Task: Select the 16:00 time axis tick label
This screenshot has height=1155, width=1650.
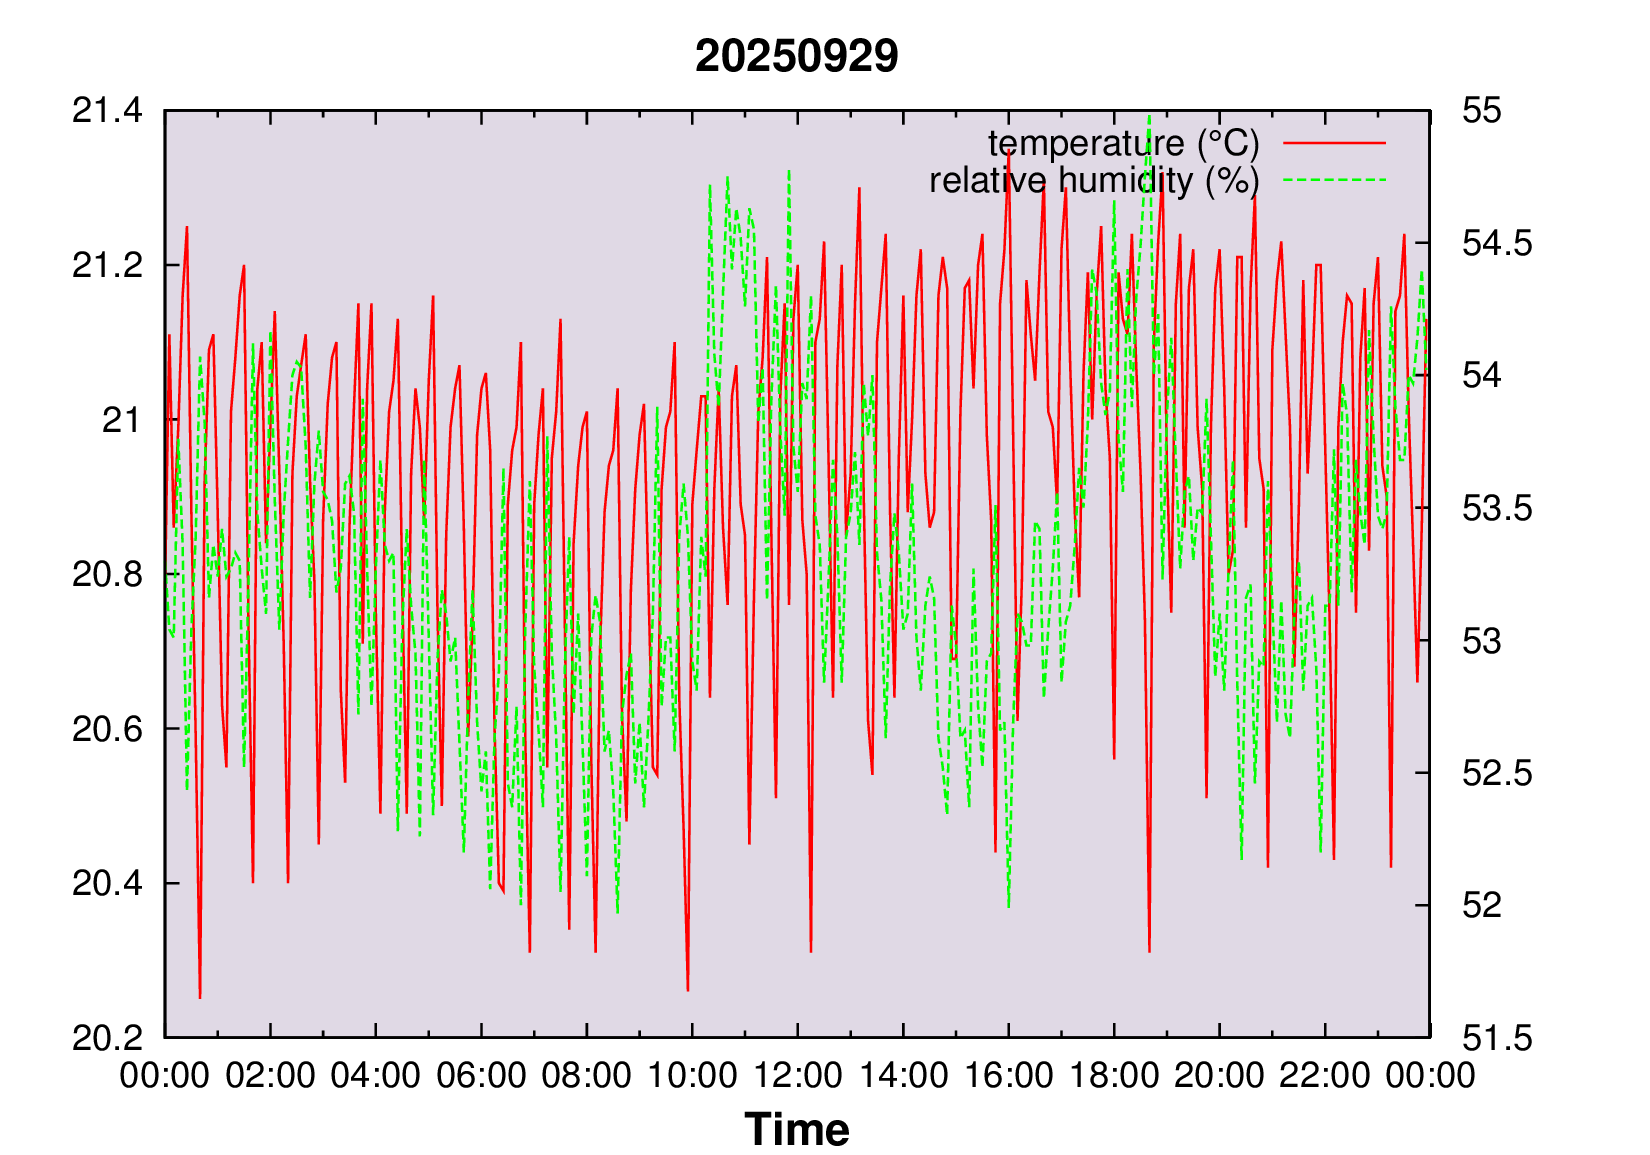Action: [1008, 1076]
